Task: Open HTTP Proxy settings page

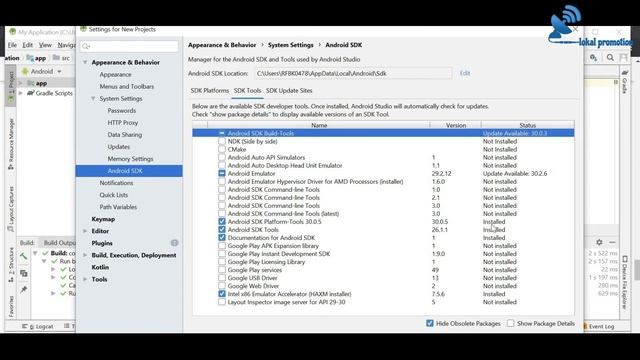Action: 122,122
